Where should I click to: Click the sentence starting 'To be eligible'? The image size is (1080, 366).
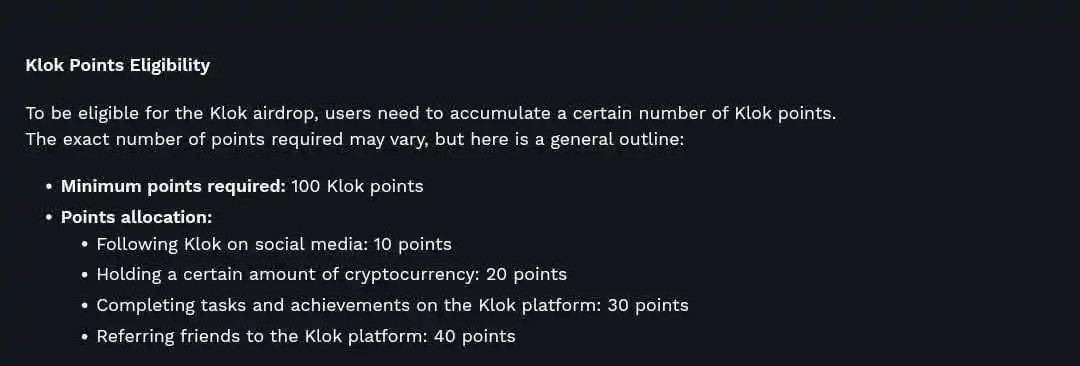pos(430,113)
